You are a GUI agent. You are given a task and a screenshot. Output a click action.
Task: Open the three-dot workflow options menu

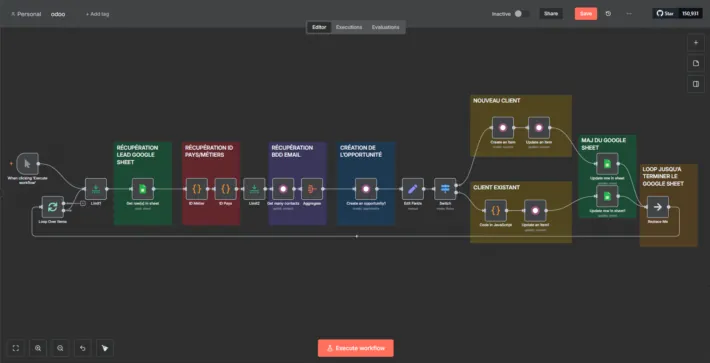click(x=629, y=14)
